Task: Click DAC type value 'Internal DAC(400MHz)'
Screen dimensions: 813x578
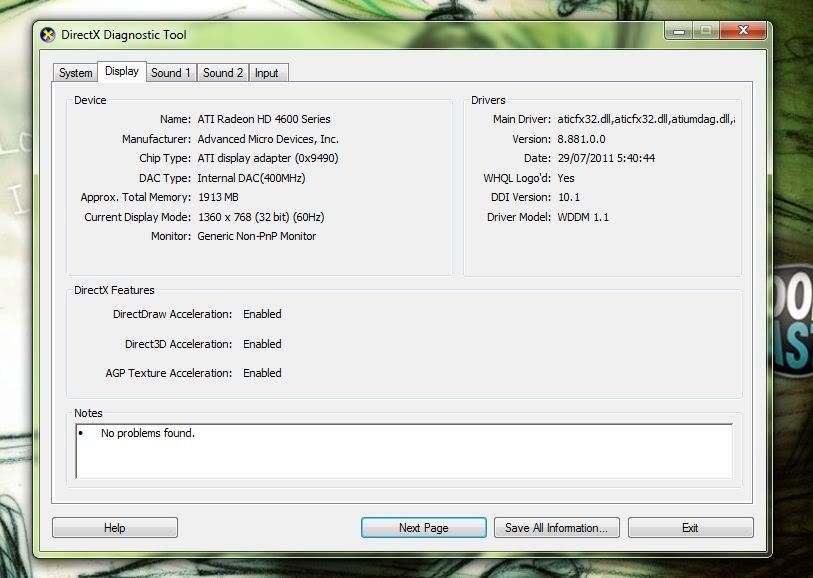Action: pos(251,178)
